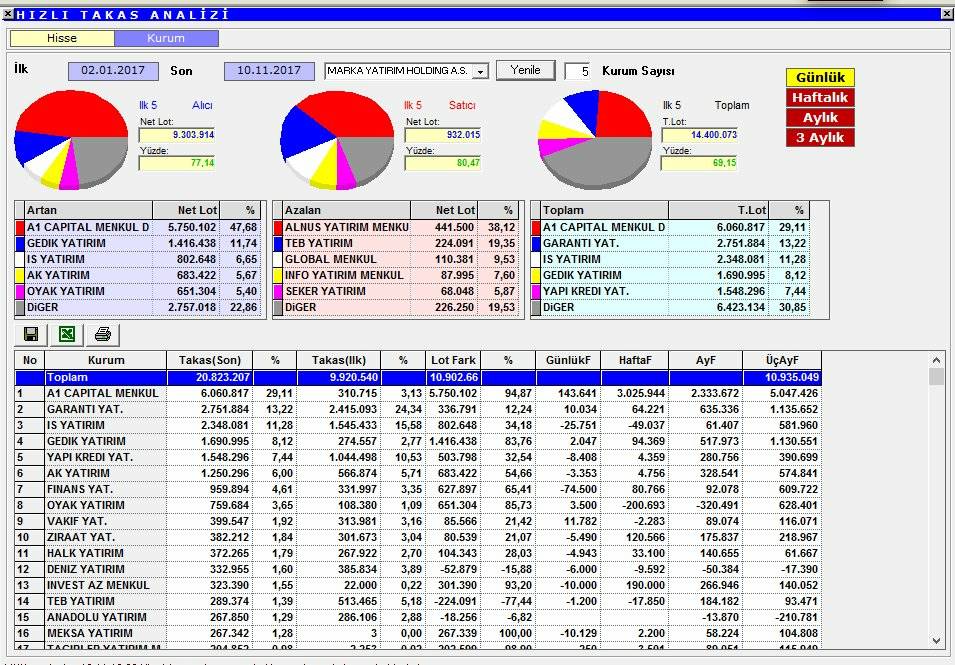Click the blue swatch beside TEB YATIRIM in Azalan
Viewport: 955px width, 665px height.
pos(278,244)
